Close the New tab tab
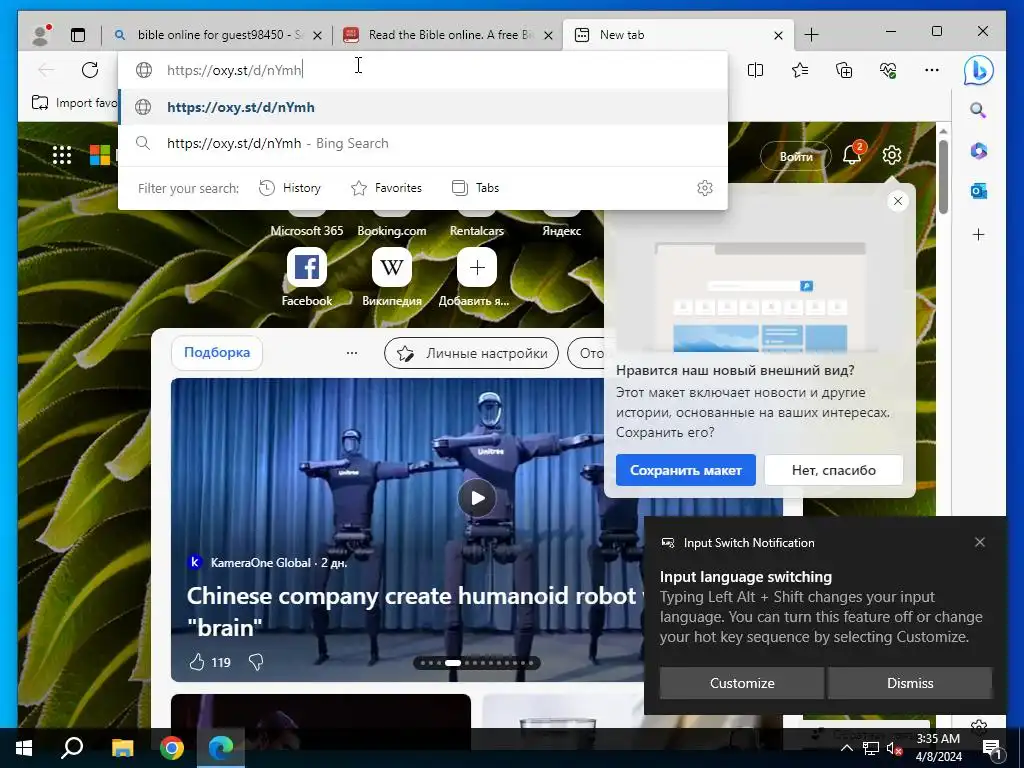Viewport: 1024px width, 768px height. click(x=778, y=35)
